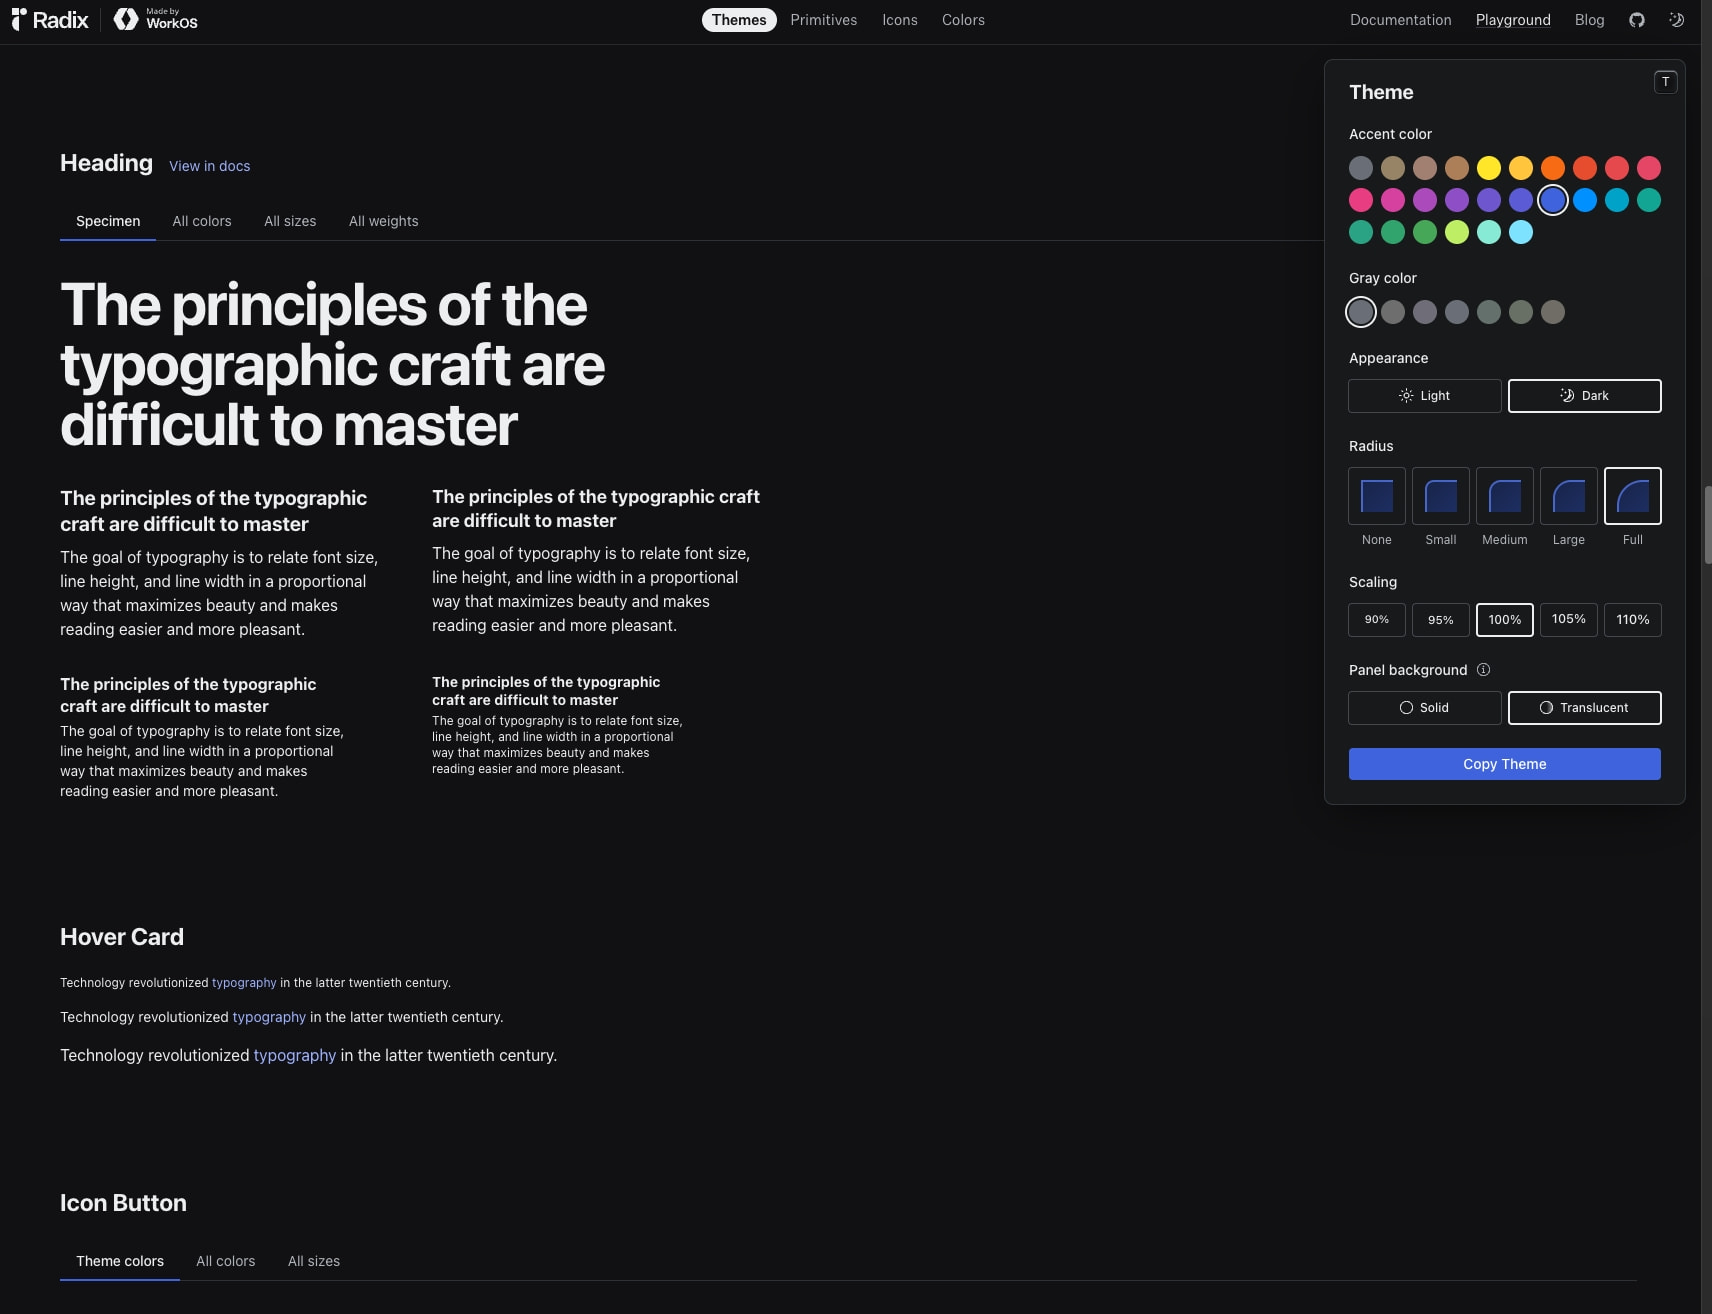Set scaling to 105%
The width and height of the screenshot is (1712, 1314).
click(x=1568, y=620)
